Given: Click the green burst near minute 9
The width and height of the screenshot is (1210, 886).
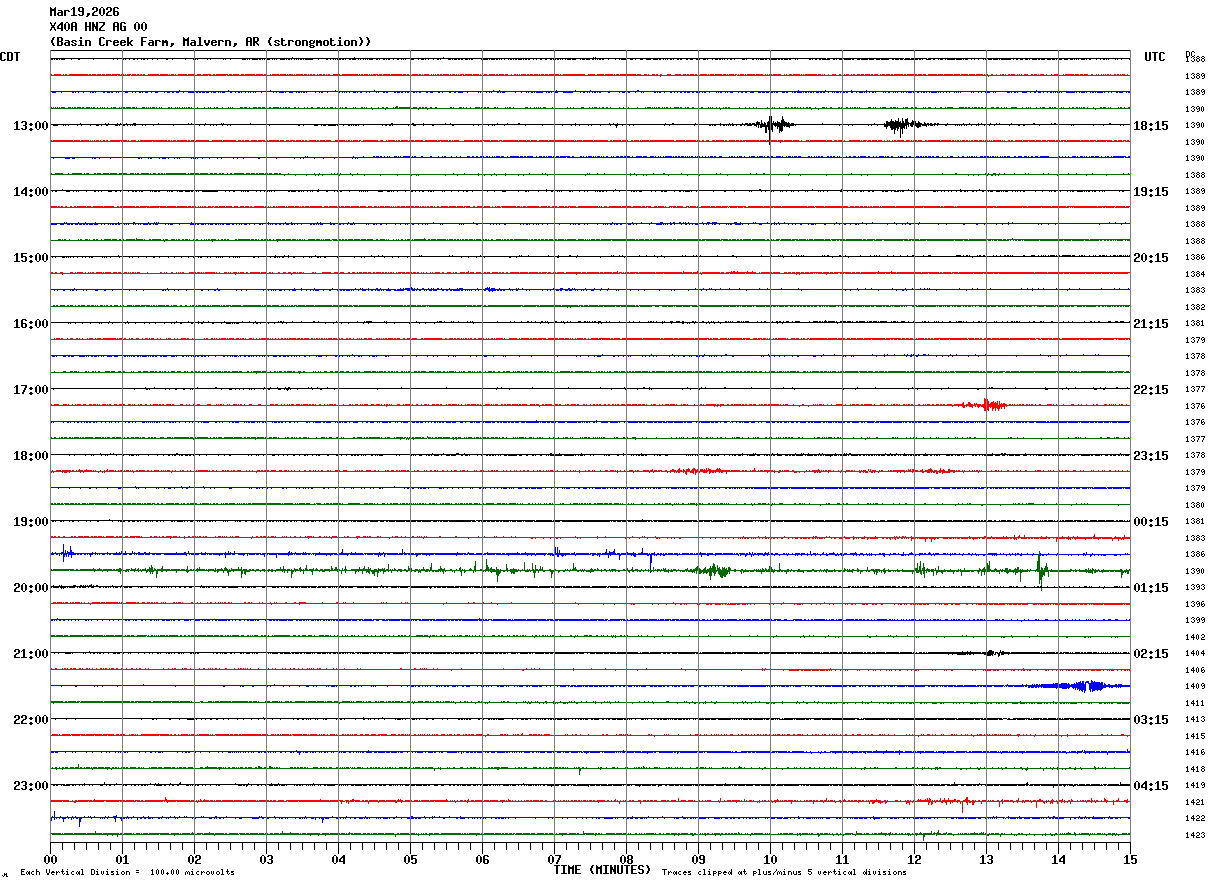Looking at the screenshot, I should point(714,571).
